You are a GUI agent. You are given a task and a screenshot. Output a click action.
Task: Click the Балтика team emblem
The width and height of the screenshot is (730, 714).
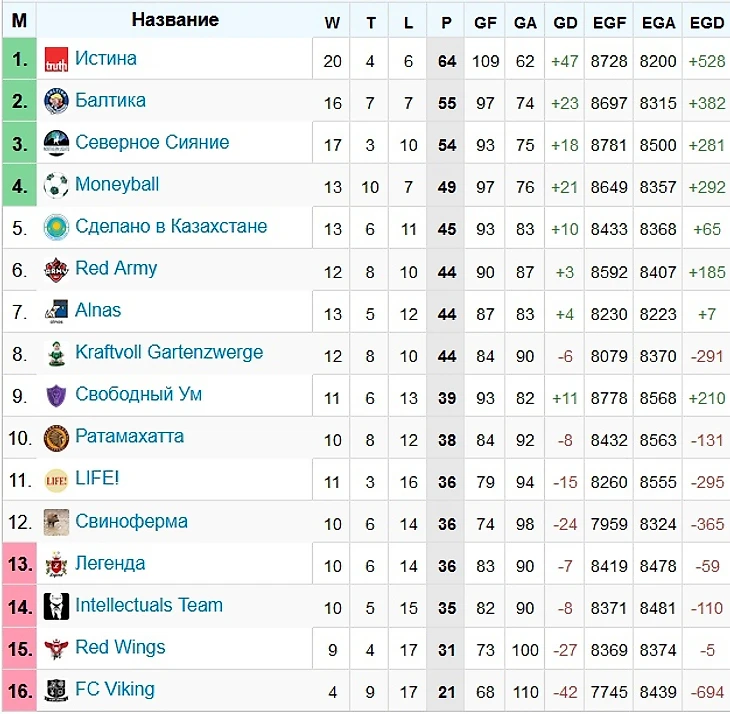pyautogui.click(x=56, y=101)
